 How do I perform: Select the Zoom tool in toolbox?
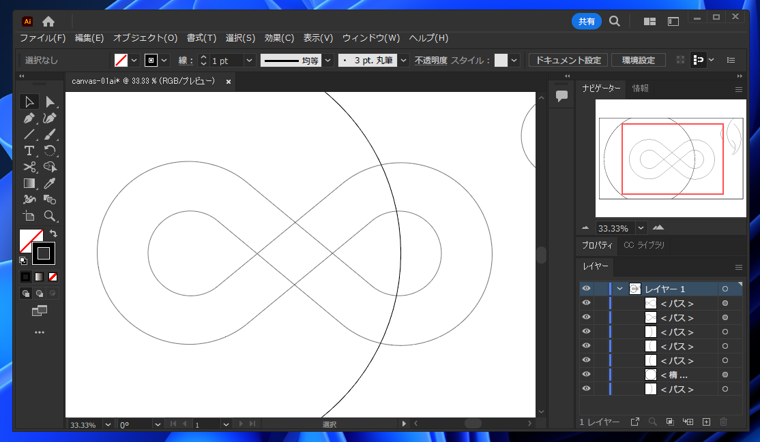tap(49, 216)
